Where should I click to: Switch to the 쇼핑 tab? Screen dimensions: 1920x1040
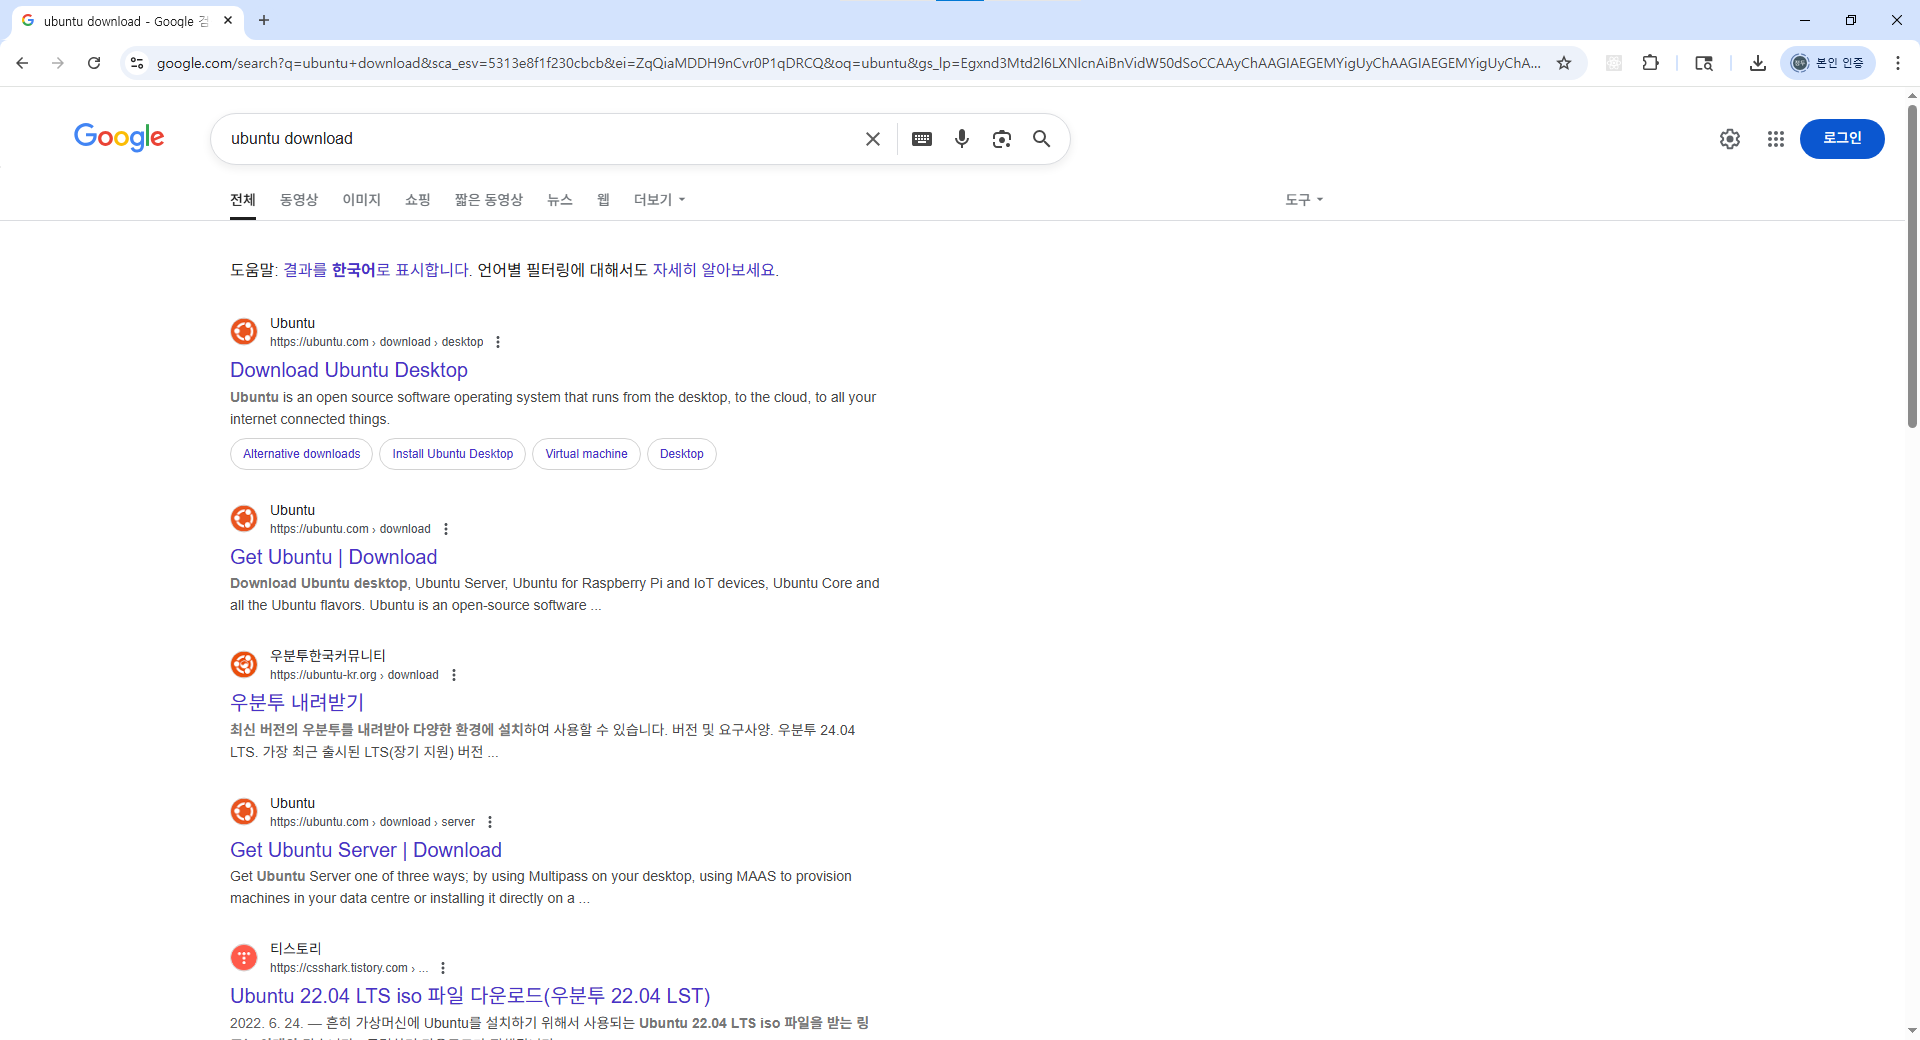pos(418,200)
